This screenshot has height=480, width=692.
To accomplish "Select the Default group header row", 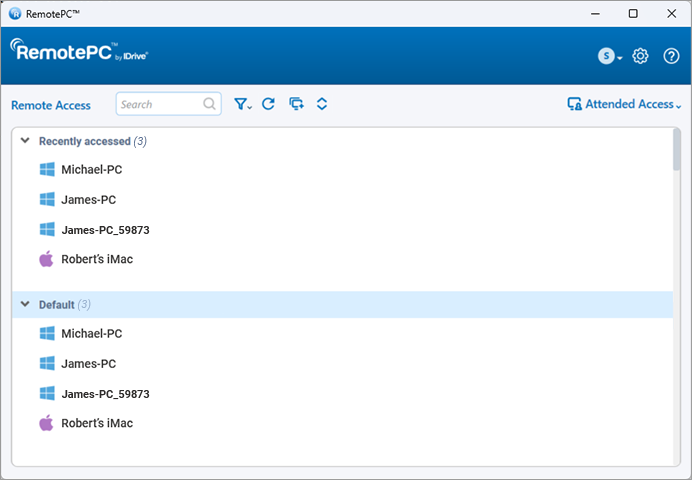I will 340,304.
